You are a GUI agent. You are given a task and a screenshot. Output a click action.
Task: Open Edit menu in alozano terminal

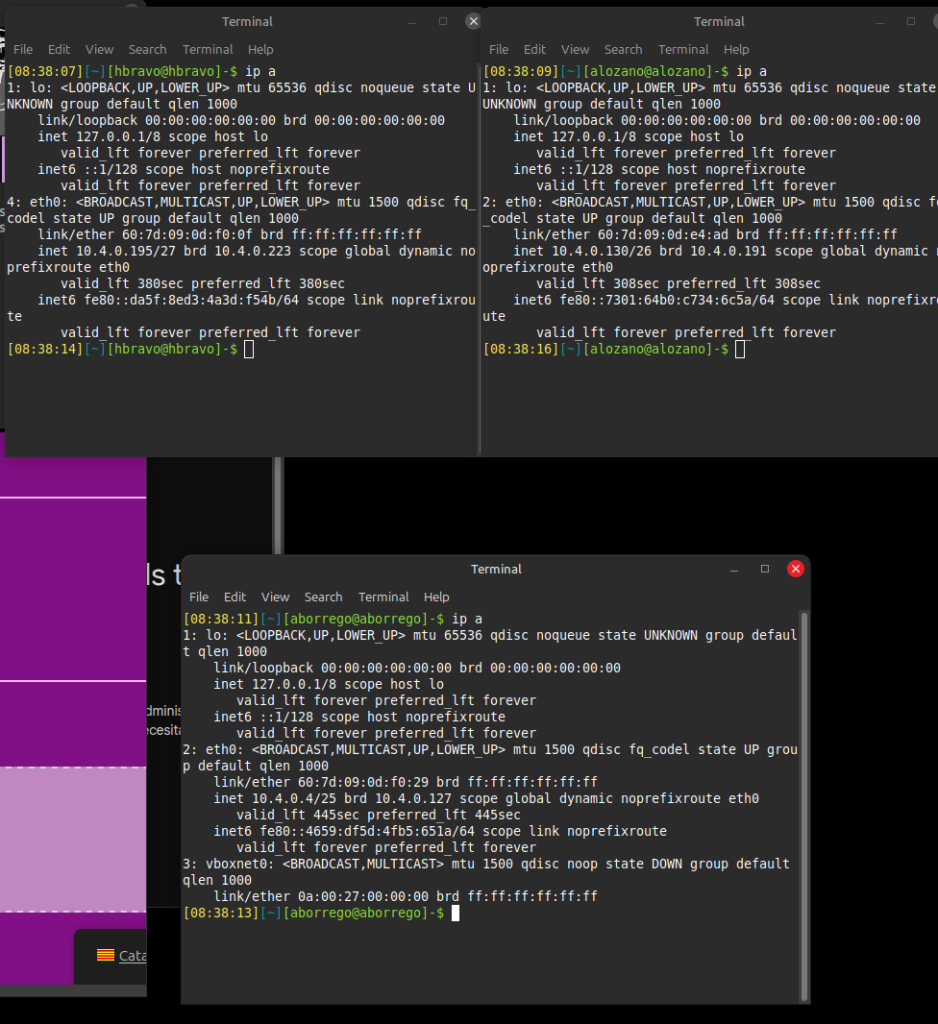[x=535, y=49]
